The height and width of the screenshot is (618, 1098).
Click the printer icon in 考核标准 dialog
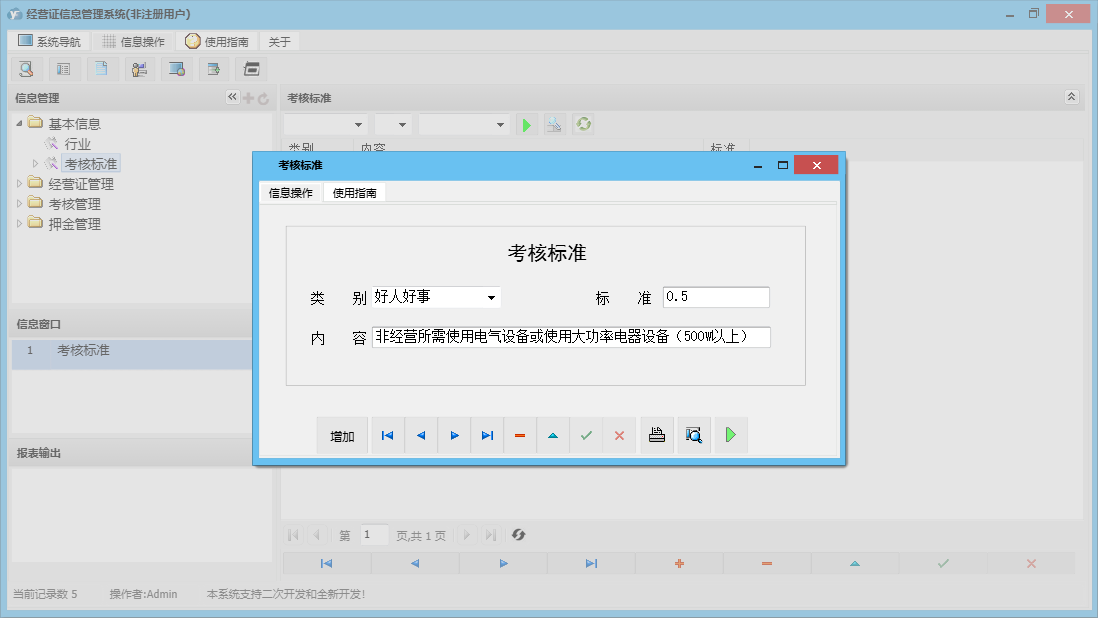[657, 435]
